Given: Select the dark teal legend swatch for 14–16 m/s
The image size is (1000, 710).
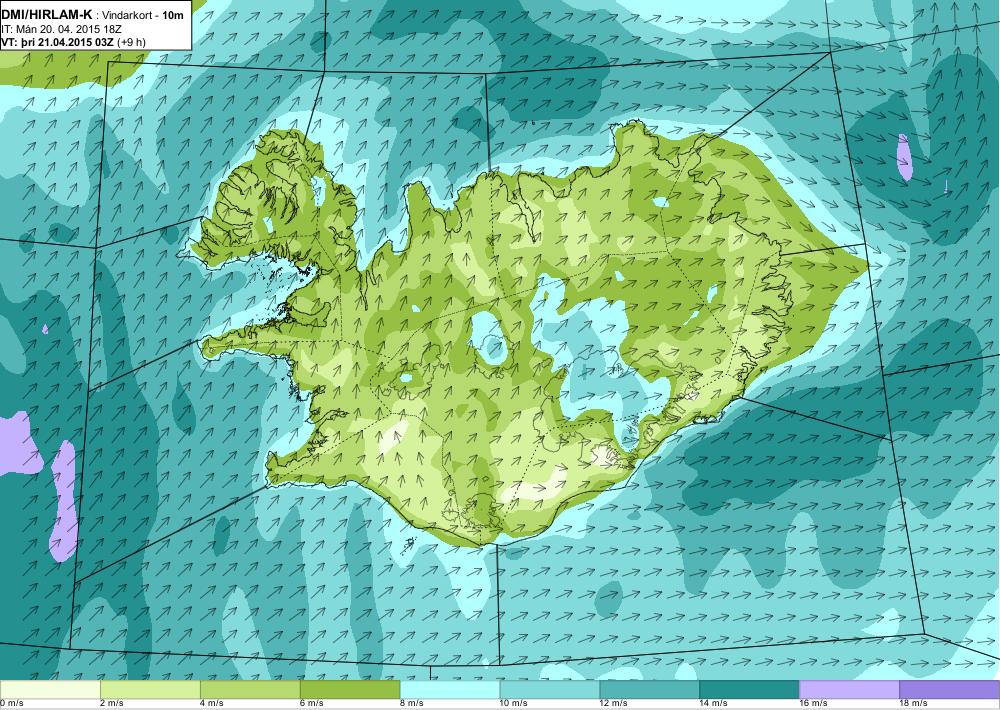Looking at the screenshot, I should point(749,690).
